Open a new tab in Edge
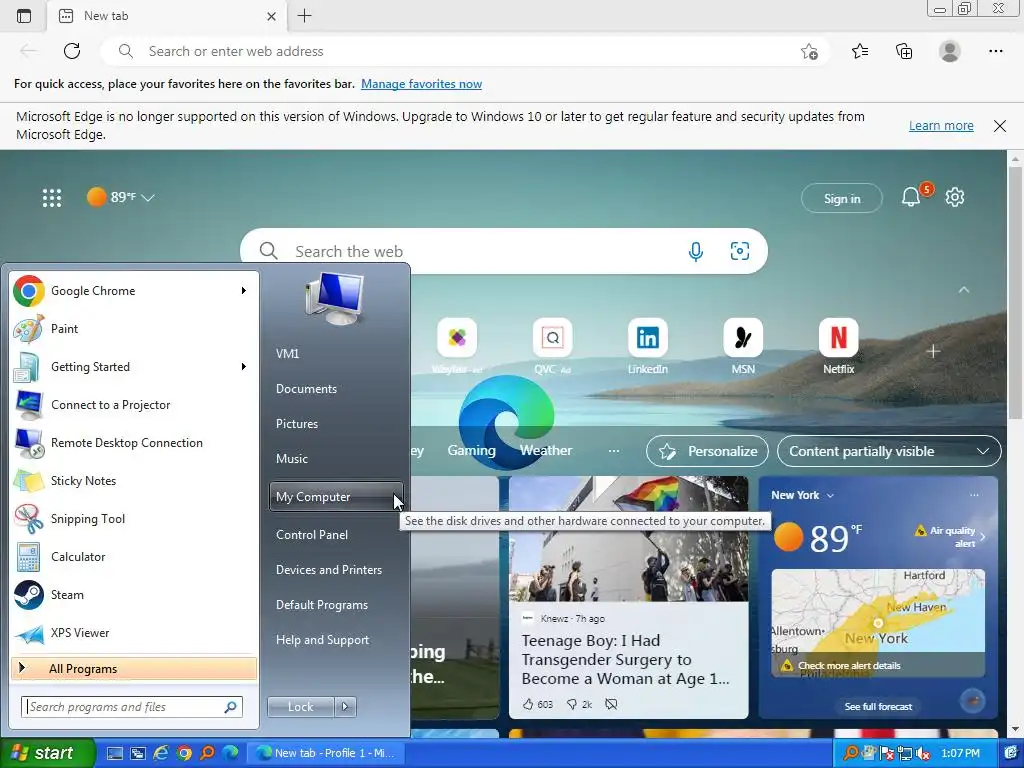The width and height of the screenshot is (1024, 768). point(304,16)
